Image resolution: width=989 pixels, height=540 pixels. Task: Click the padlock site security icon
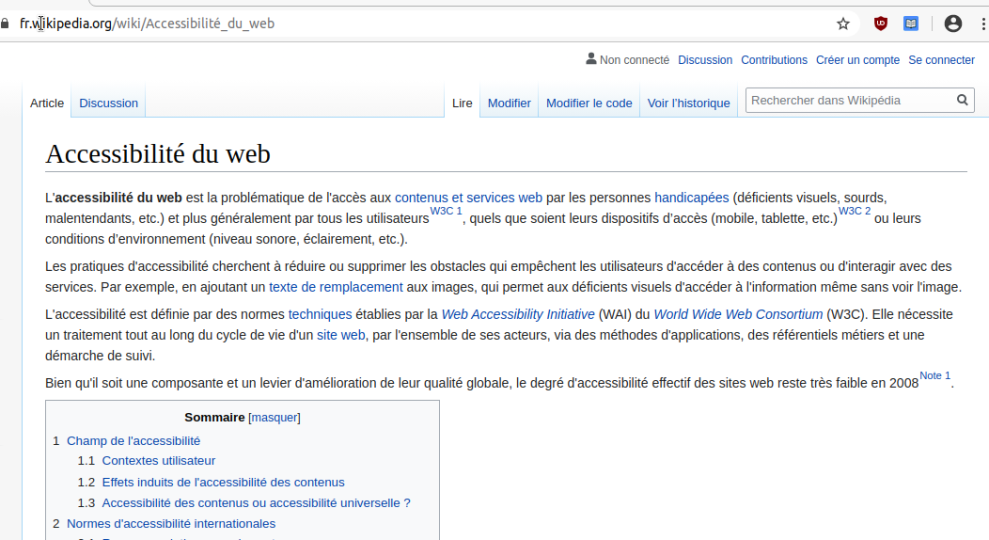[x=5, y=24]
